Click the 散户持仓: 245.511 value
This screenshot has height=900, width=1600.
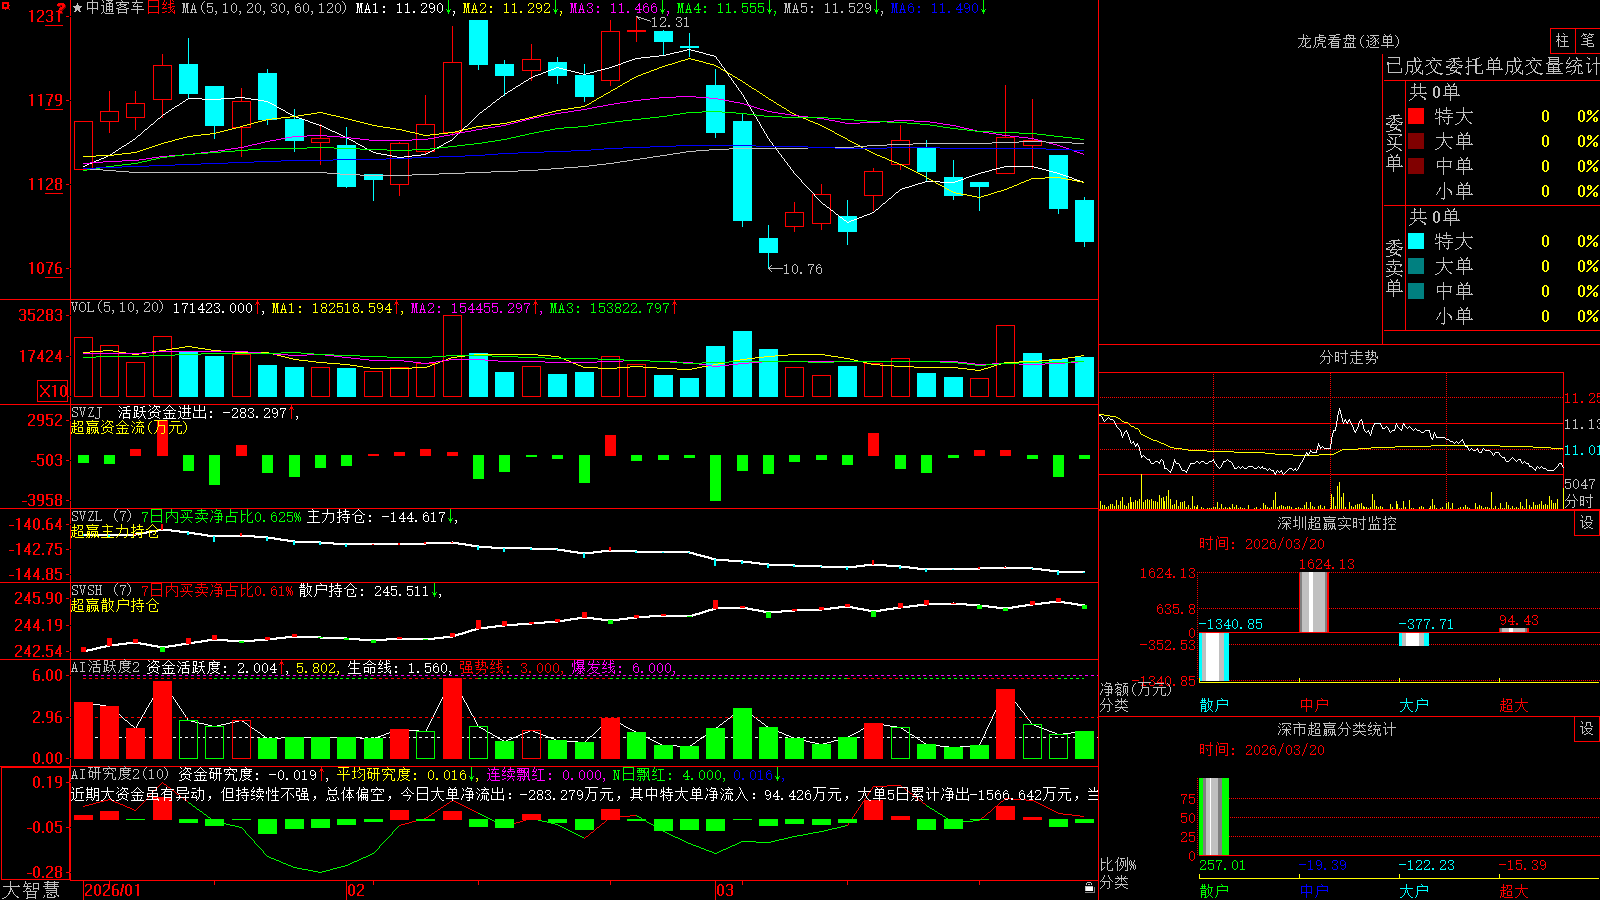click(x=364, y=591)
